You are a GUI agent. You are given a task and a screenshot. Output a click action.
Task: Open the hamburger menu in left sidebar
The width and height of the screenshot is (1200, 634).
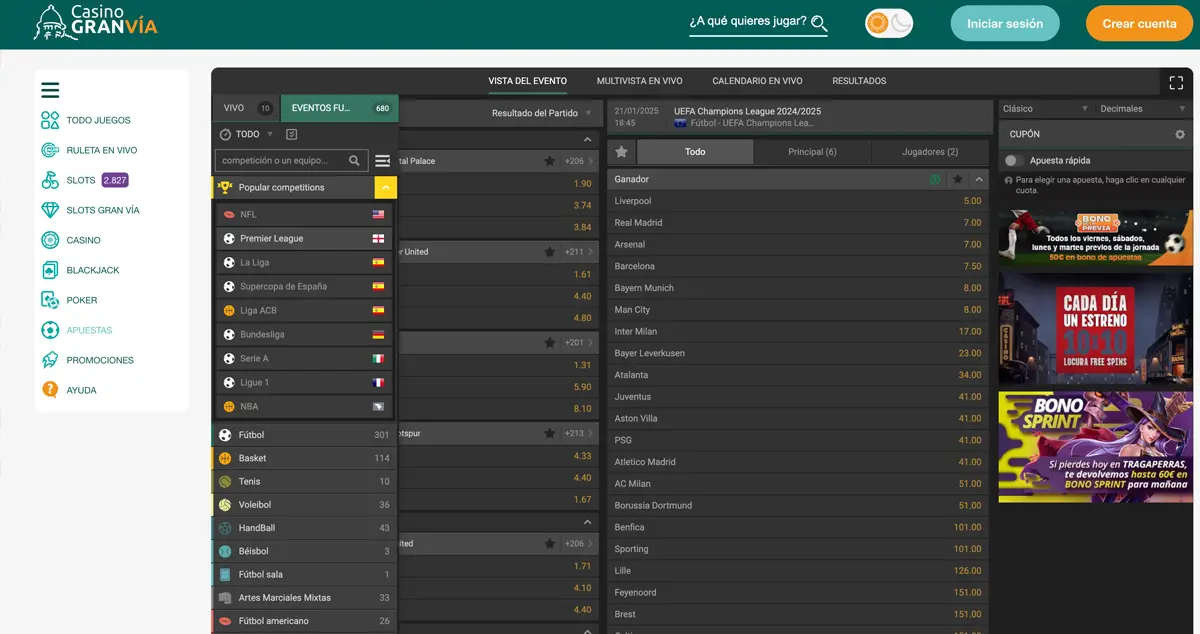(50, 90)
